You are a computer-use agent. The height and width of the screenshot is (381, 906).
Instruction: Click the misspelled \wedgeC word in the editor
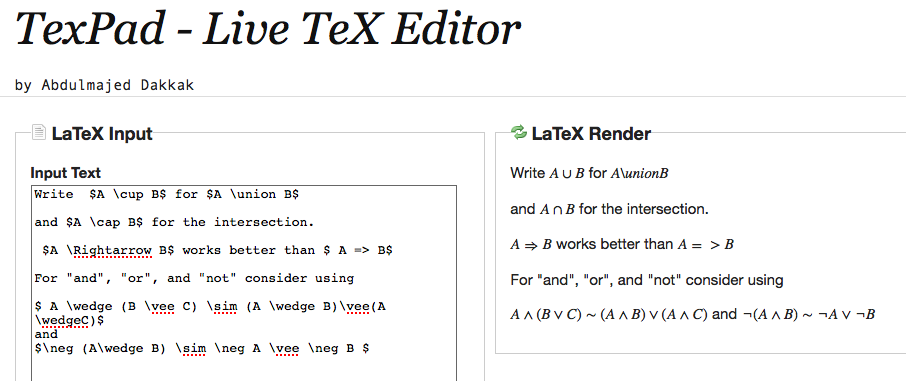(x=66, y=320)
